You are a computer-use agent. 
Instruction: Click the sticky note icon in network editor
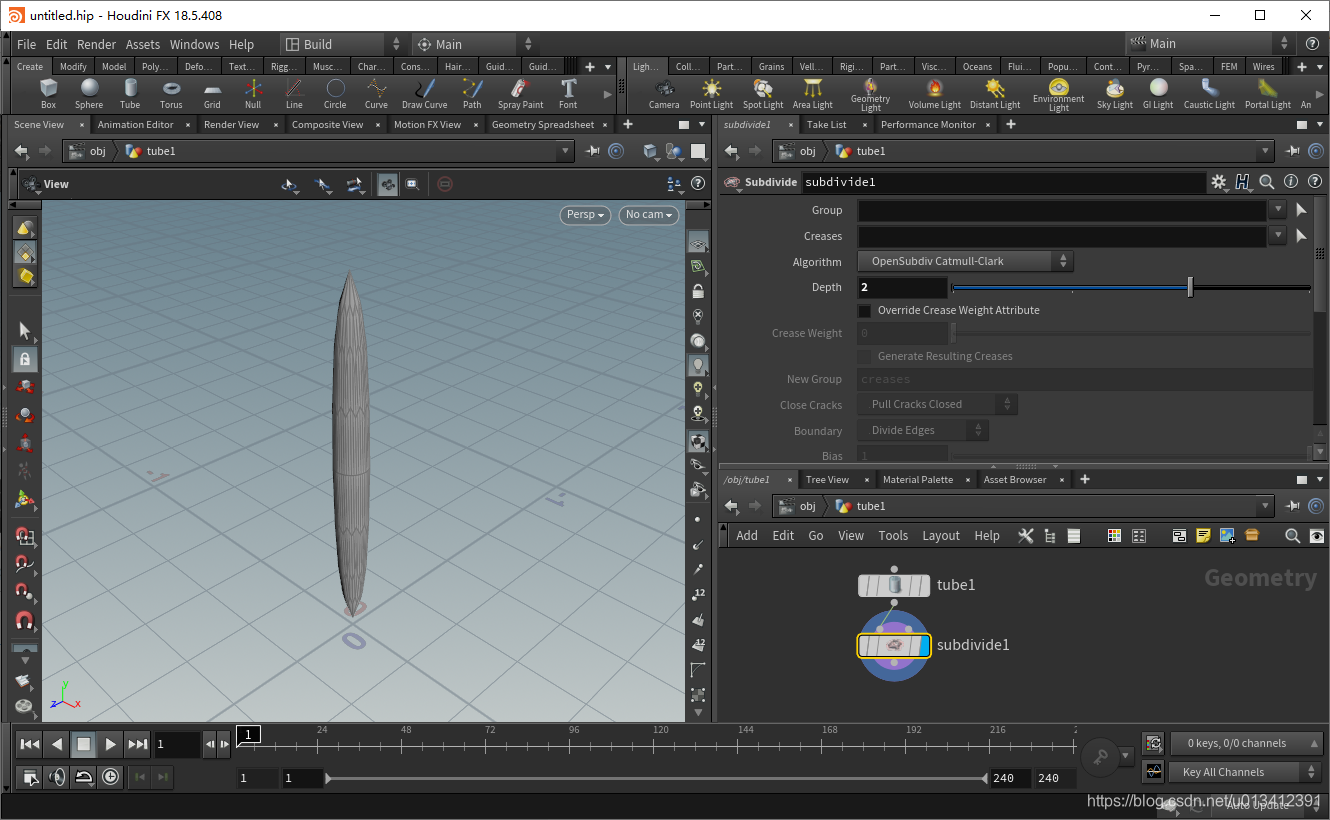point(1203,536)
